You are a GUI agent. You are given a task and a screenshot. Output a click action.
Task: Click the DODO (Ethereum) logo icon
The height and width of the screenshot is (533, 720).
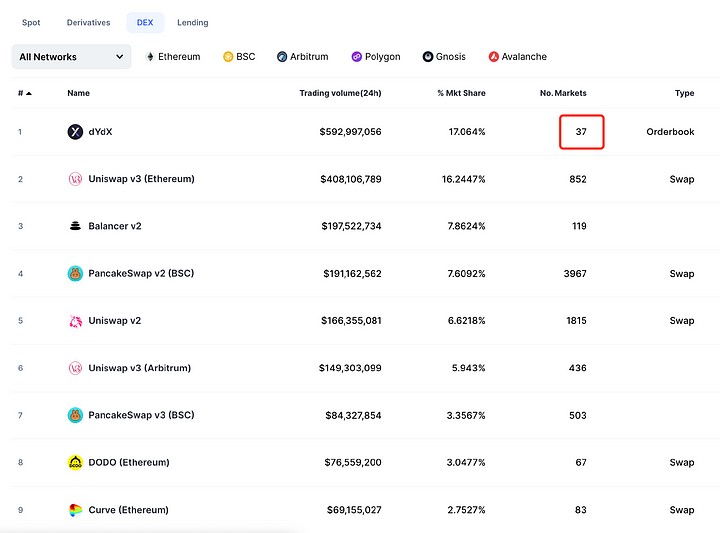tap(75, 462)
